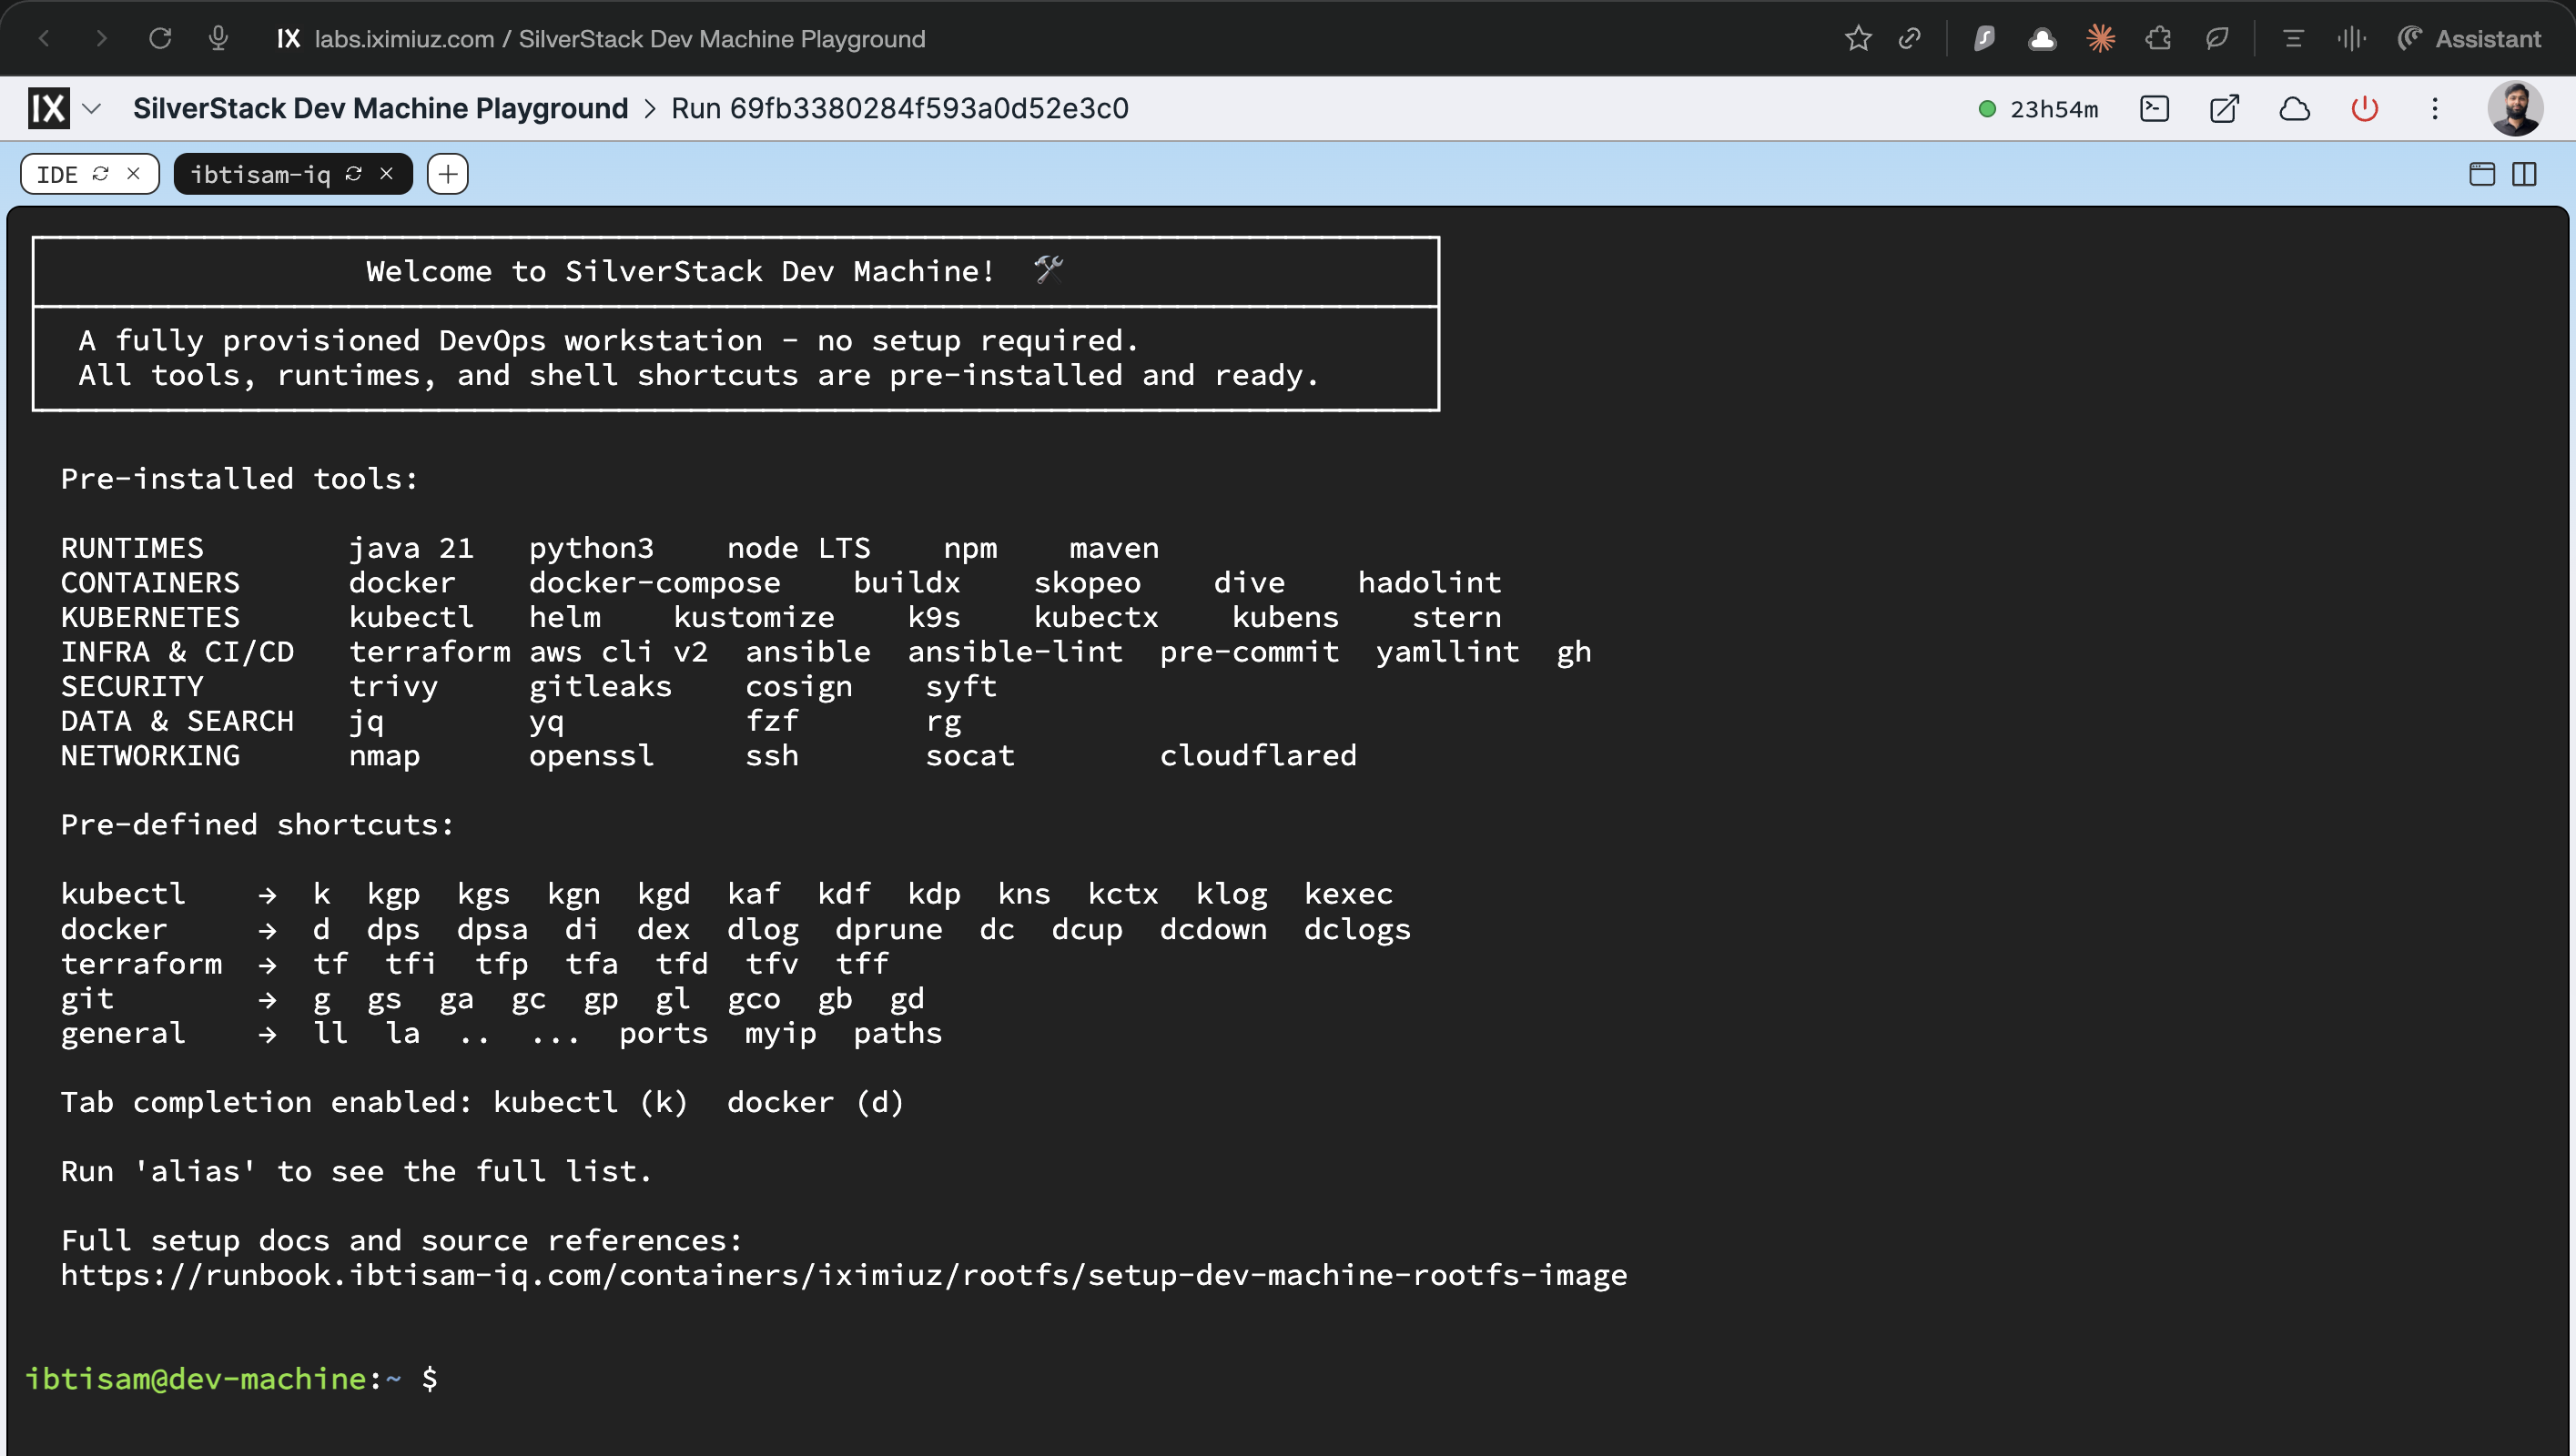
Task: Open the SilverStack Dev Machine Playground breadcrumb
Action: click(380, 108)
